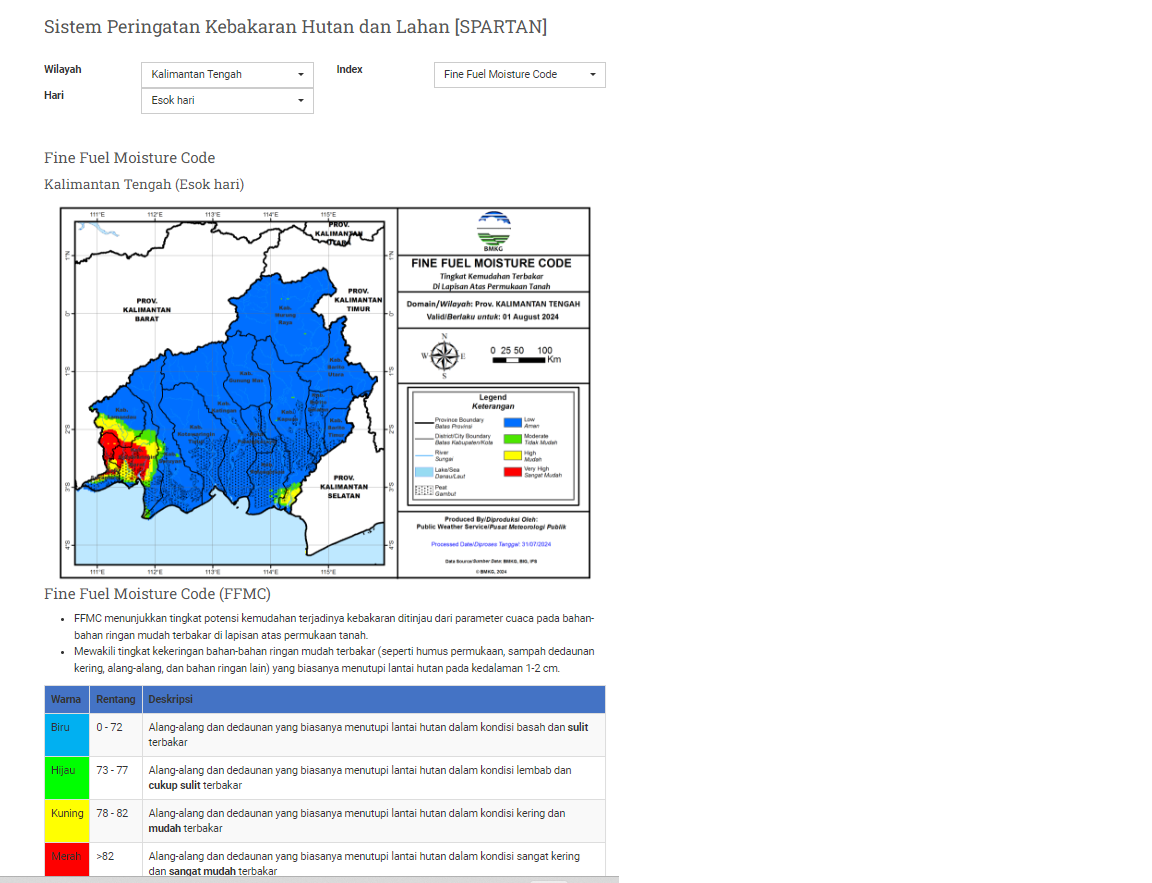Click the bullet starting 'FFMC menunjukkan tingkat potensi'
Viewport: 1152px width, 883px height.
coord(334,627)
